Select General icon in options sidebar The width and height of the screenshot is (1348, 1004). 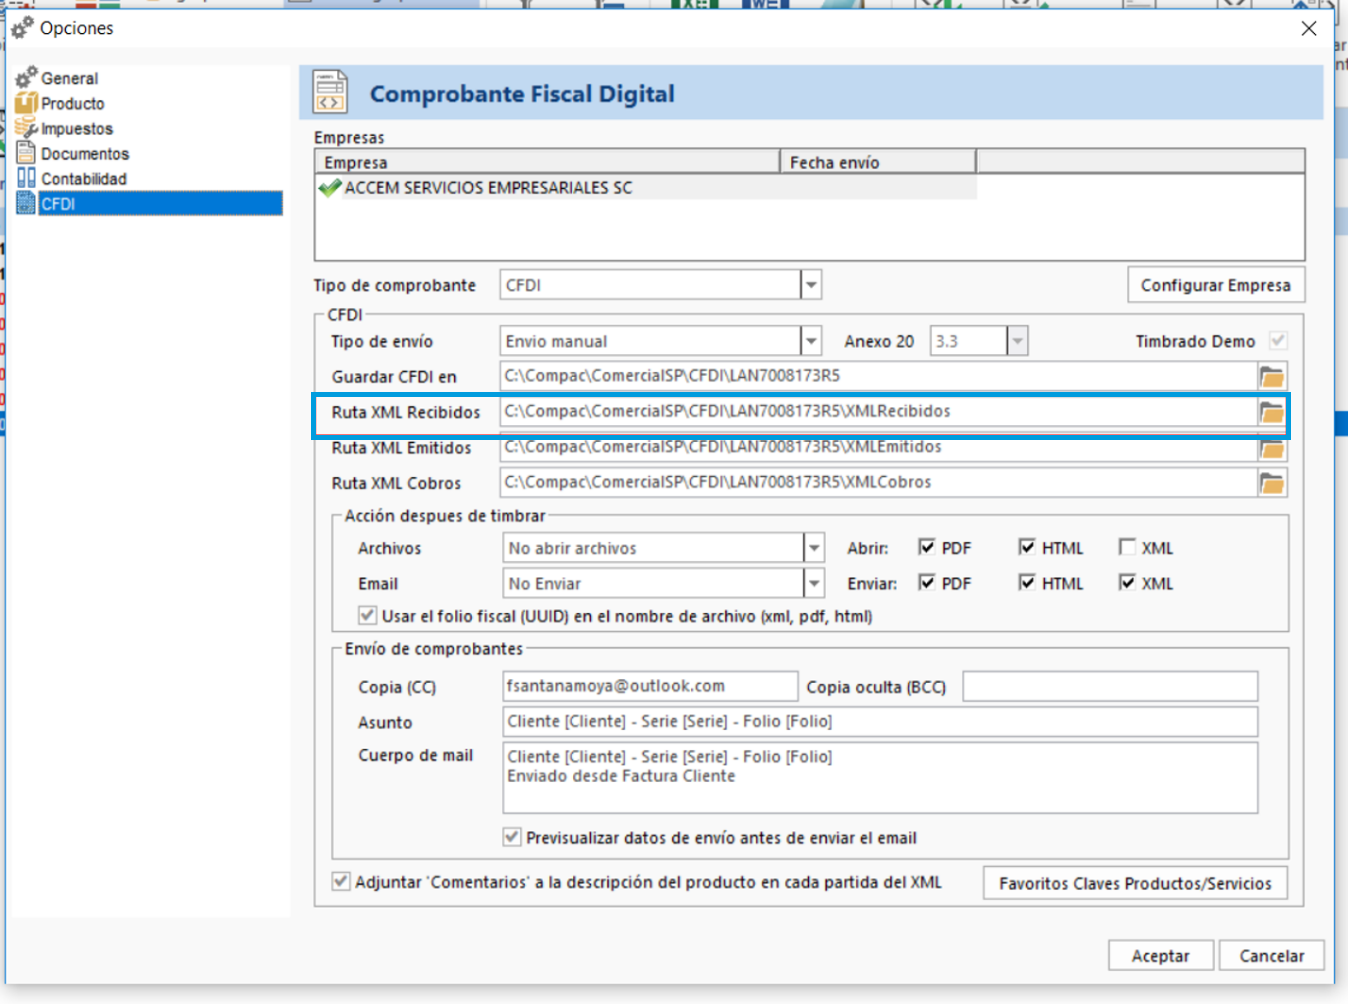[x=26, y=78]
